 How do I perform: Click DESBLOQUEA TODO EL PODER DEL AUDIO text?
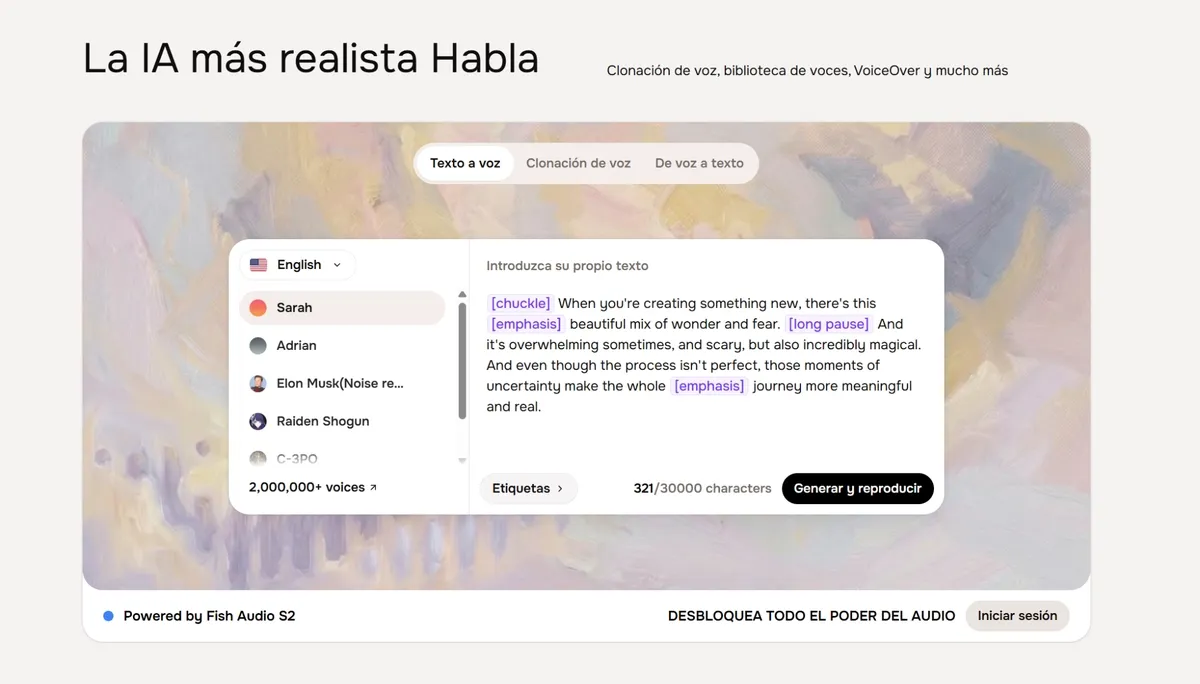811,616
